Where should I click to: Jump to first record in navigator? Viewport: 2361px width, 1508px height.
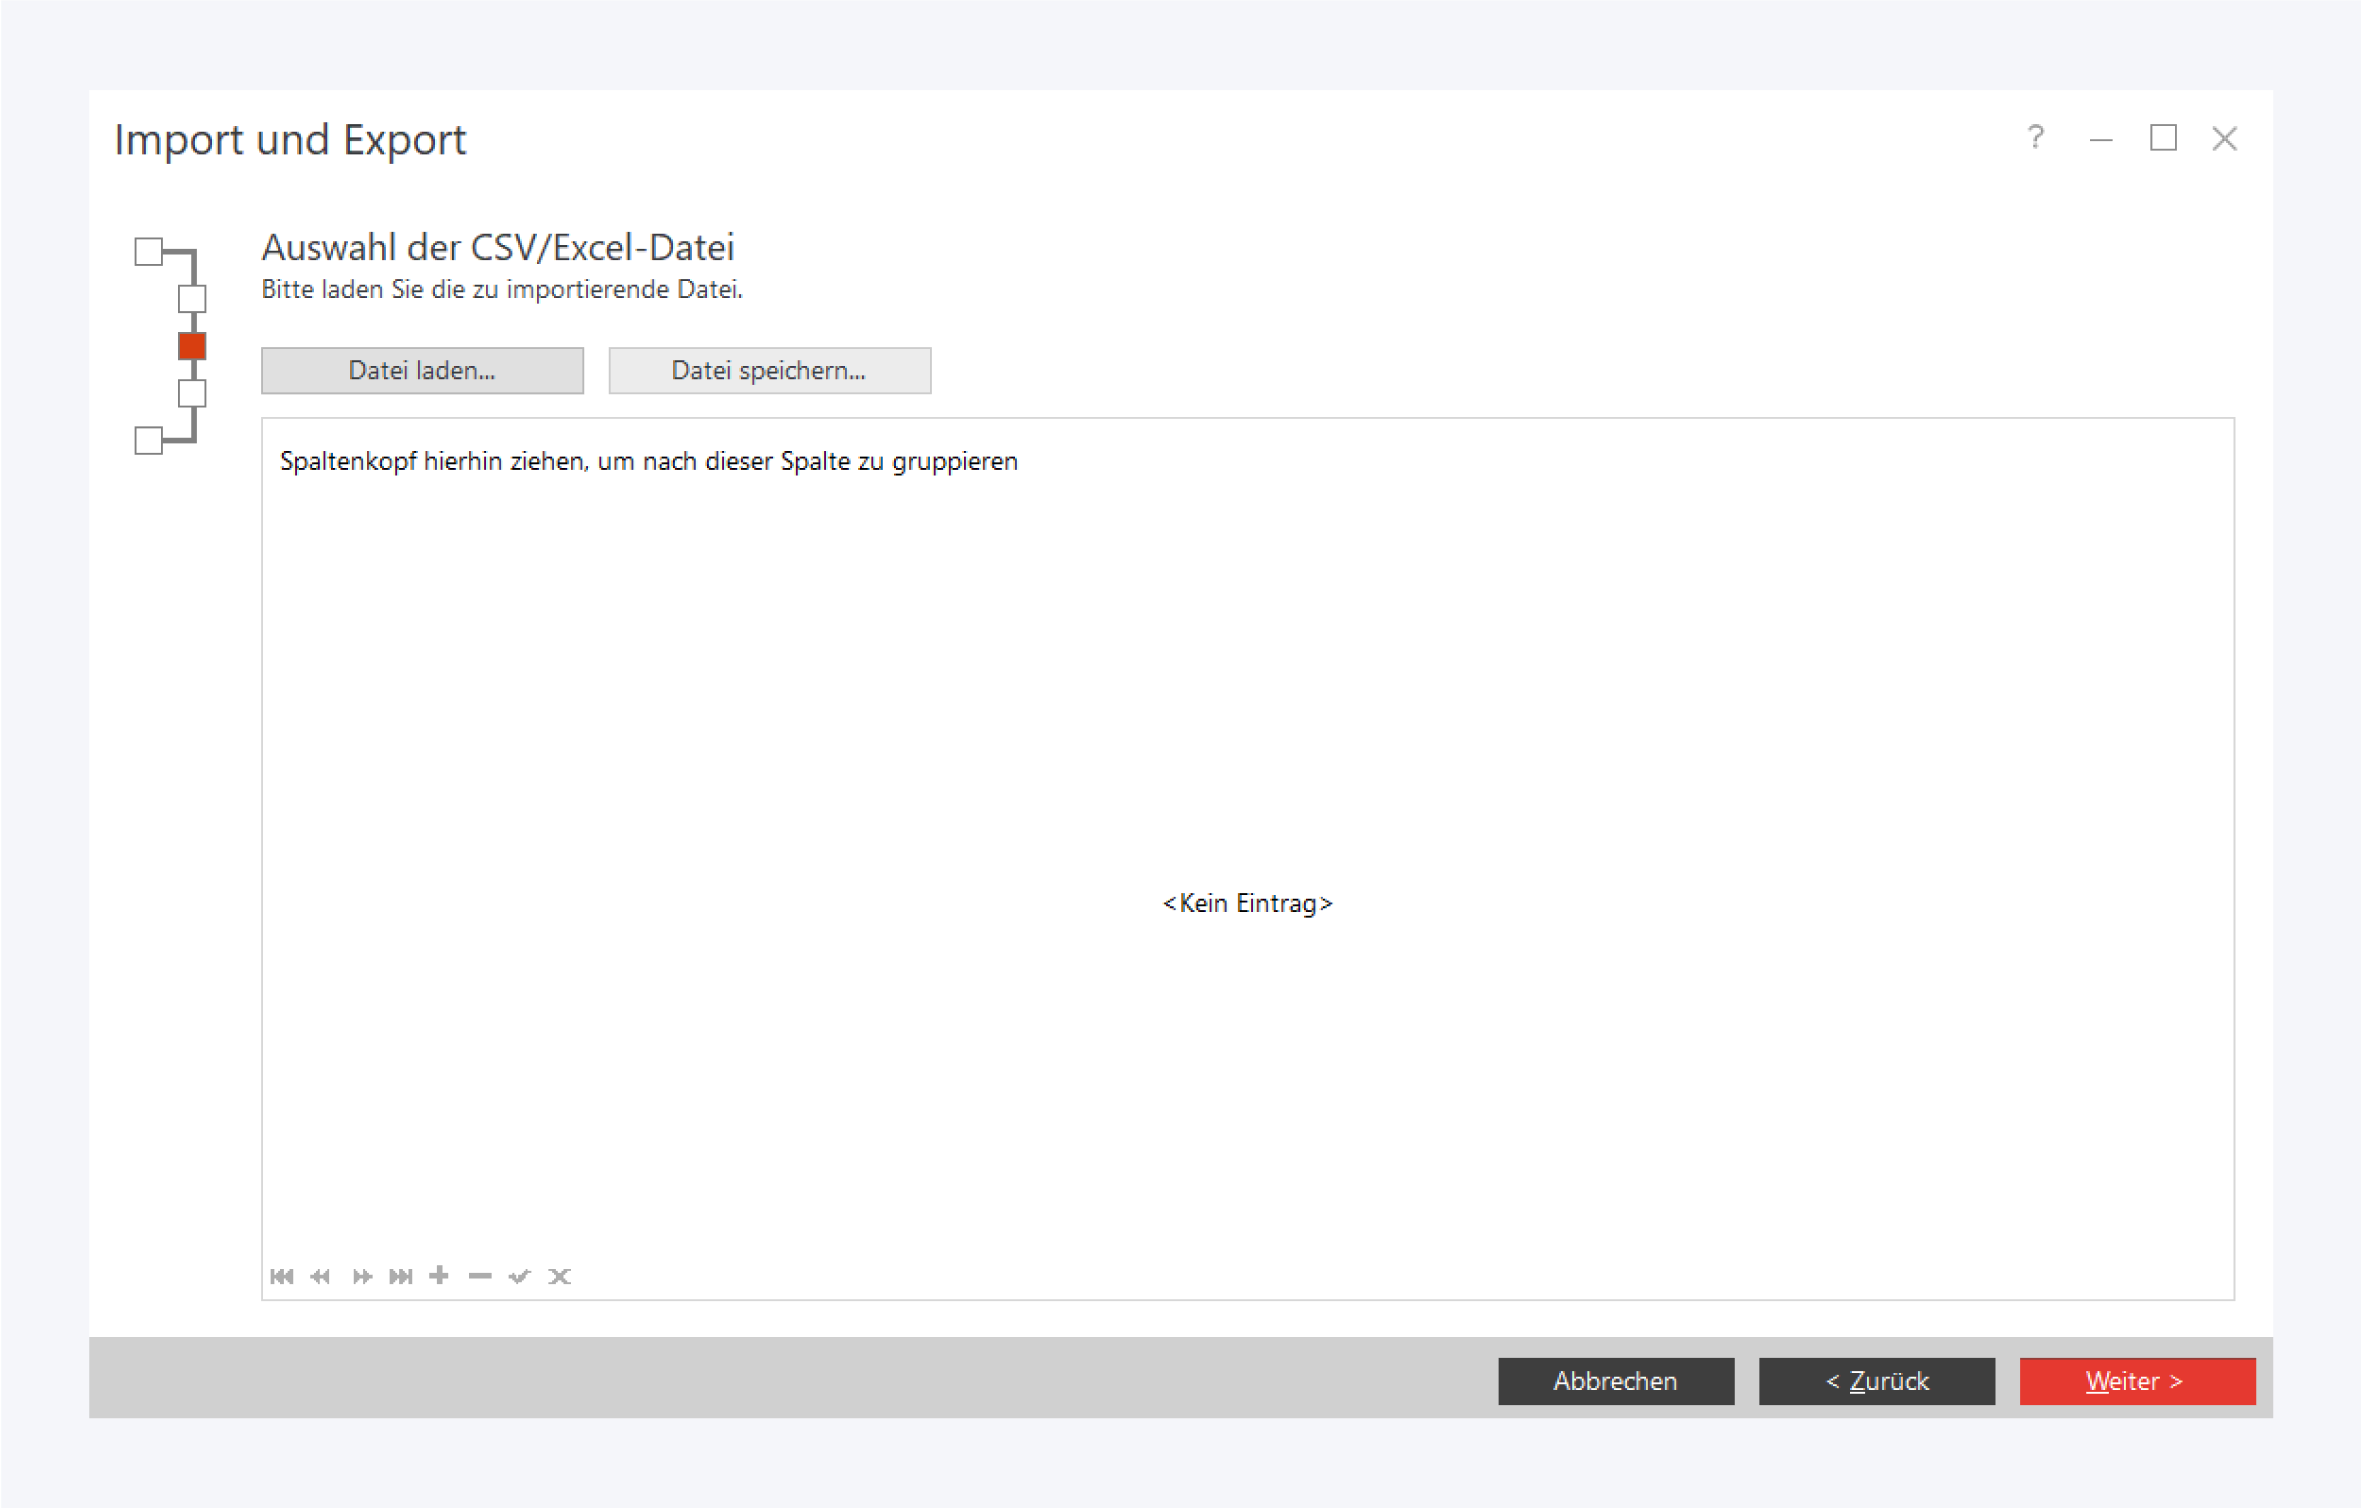[x=282, y=1276]
